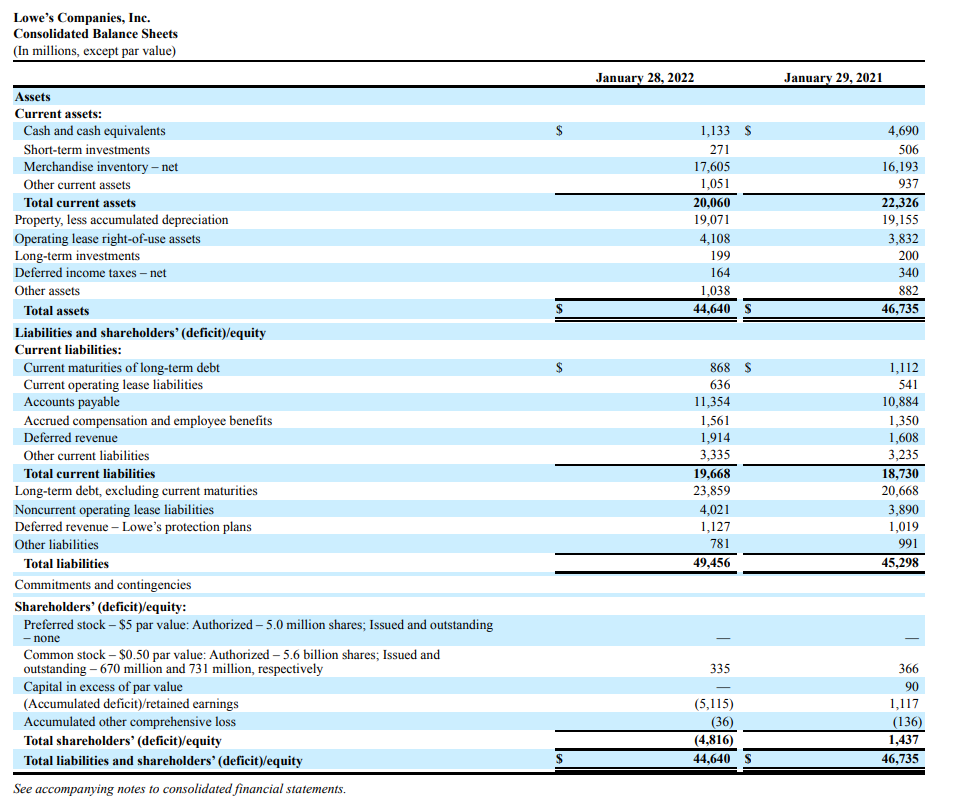Select the Total current liabilities value 19,668

(714, 473)
